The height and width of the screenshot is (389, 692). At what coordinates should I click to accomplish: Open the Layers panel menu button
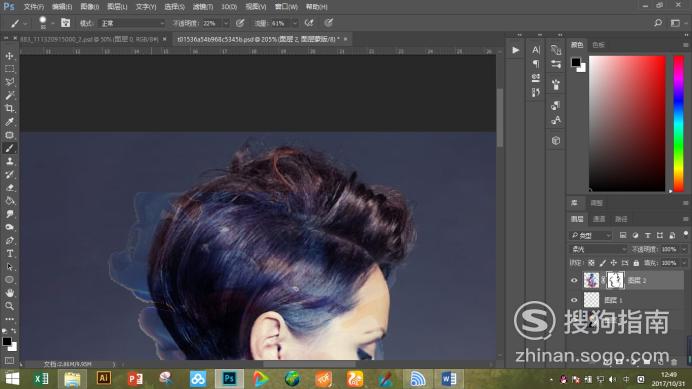pyautogui.click(x=685, y=219)
